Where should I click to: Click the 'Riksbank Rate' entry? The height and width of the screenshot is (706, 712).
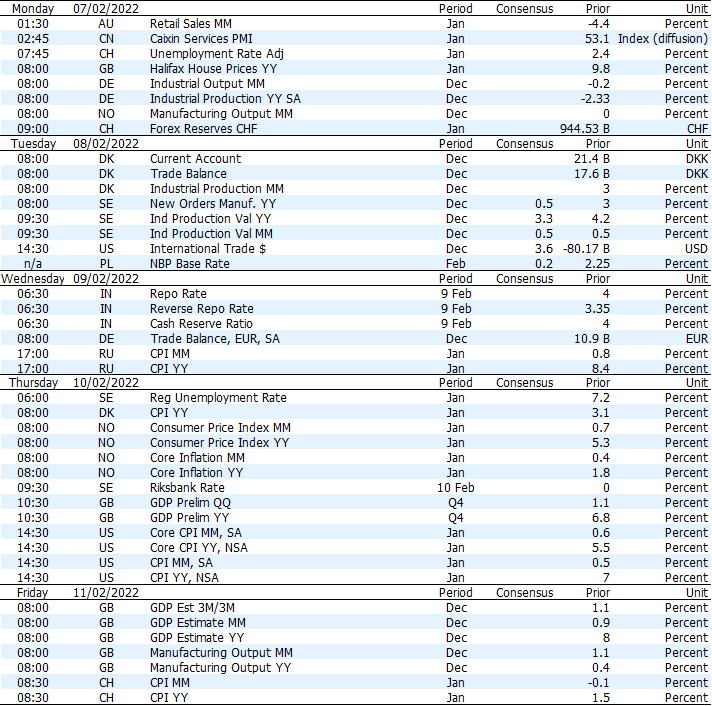click(x=187, y=487)
